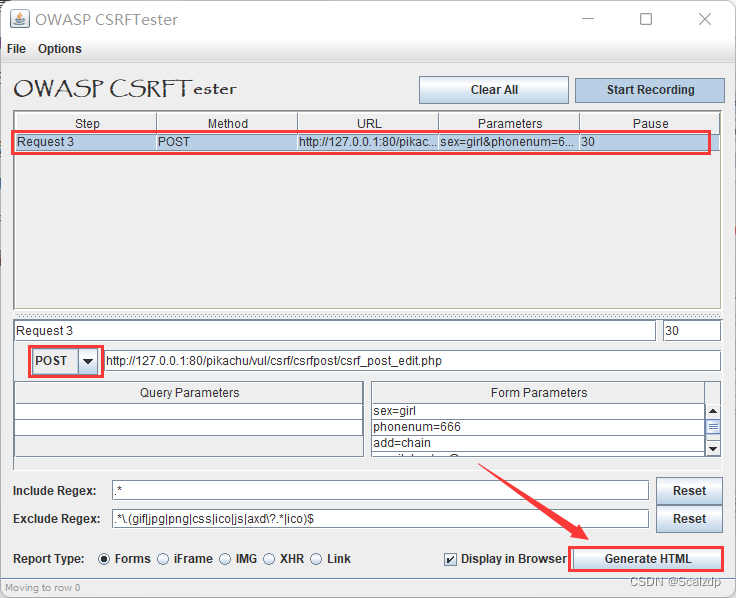Image resolution: width=736 pixels, height=598 pixels.
Task: Maximize the OWASP CSRFTester window
Action: pos(646,19)
